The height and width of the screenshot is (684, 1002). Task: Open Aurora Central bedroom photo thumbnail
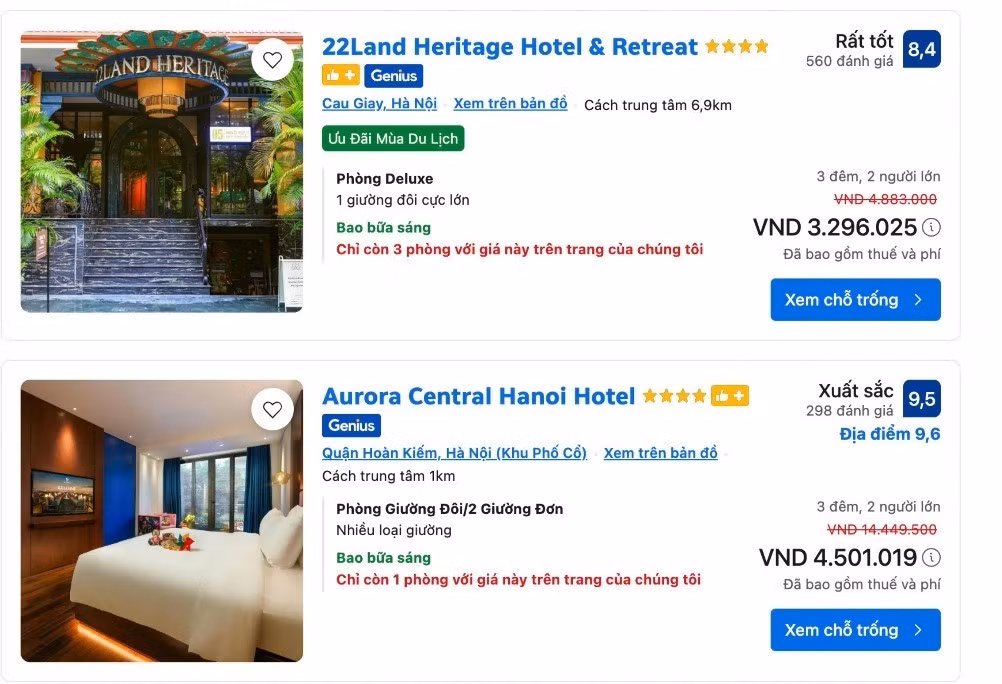point(161,521)
